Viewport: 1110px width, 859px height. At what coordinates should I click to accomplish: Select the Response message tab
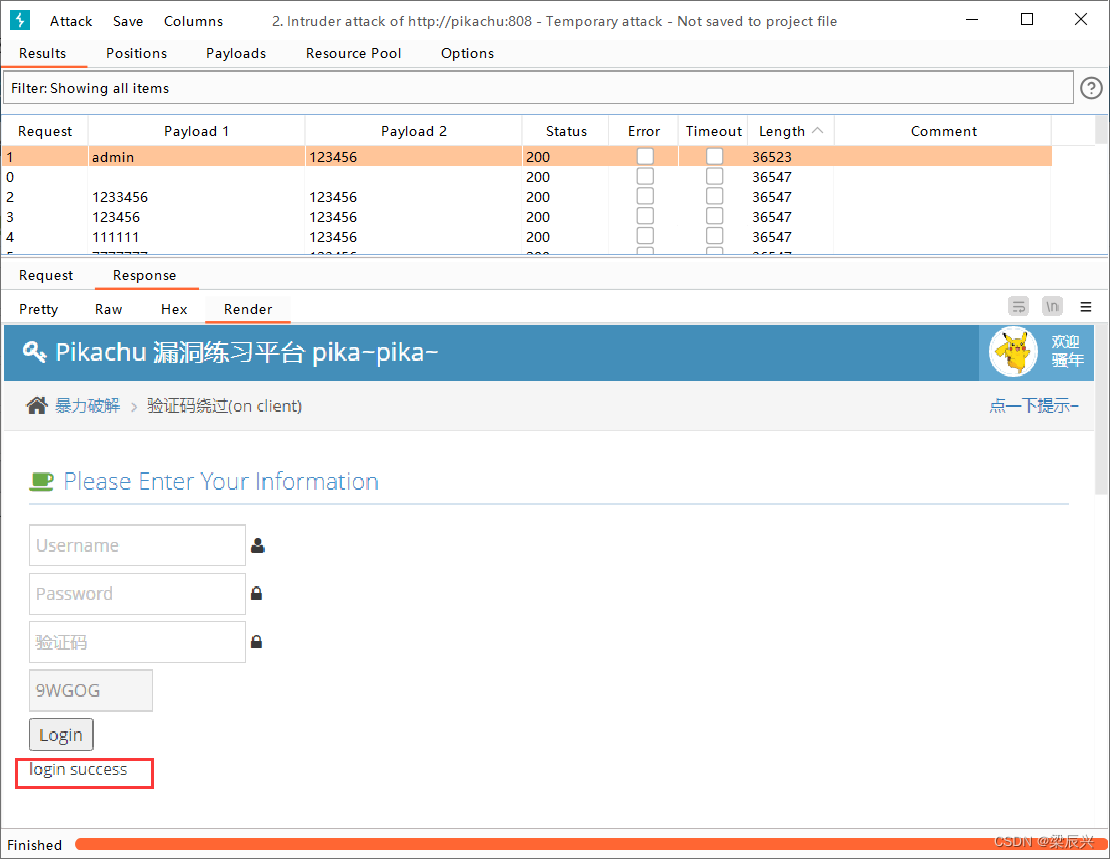pyautogui.click(x=144, y=275)
